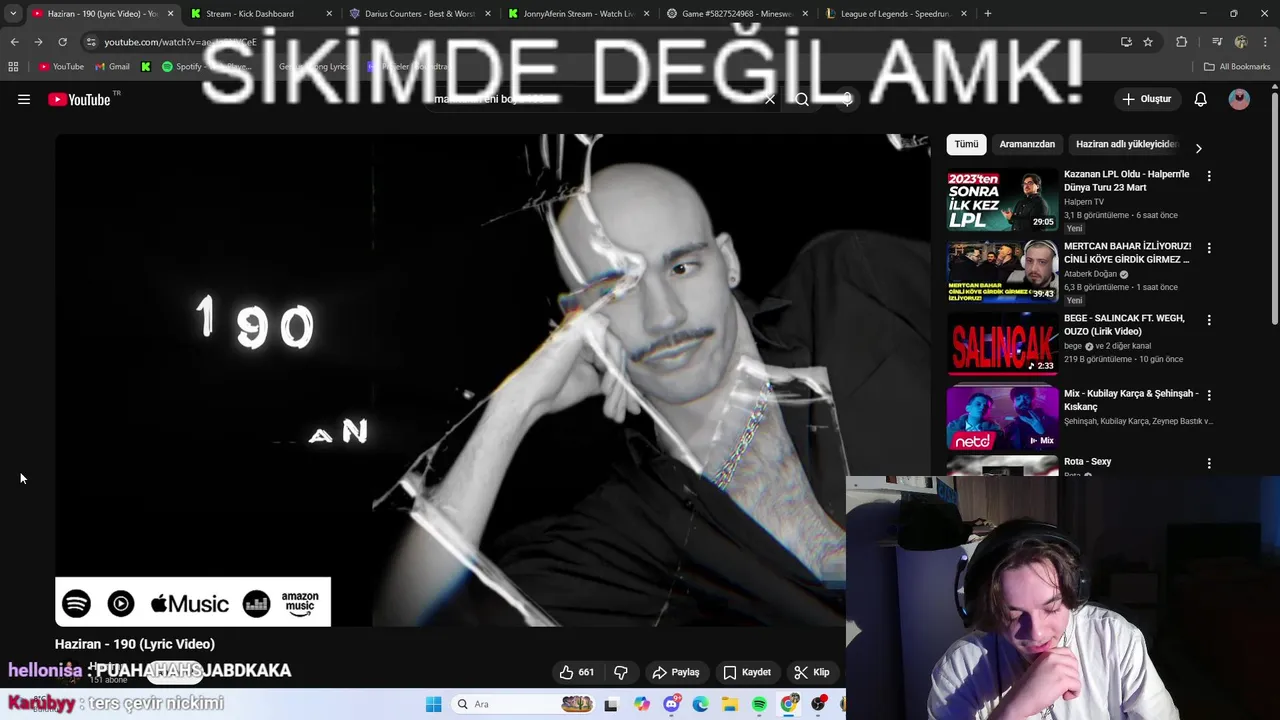Go to the YouTube home logo
1280x720 pixels.
tap(79, 99)
